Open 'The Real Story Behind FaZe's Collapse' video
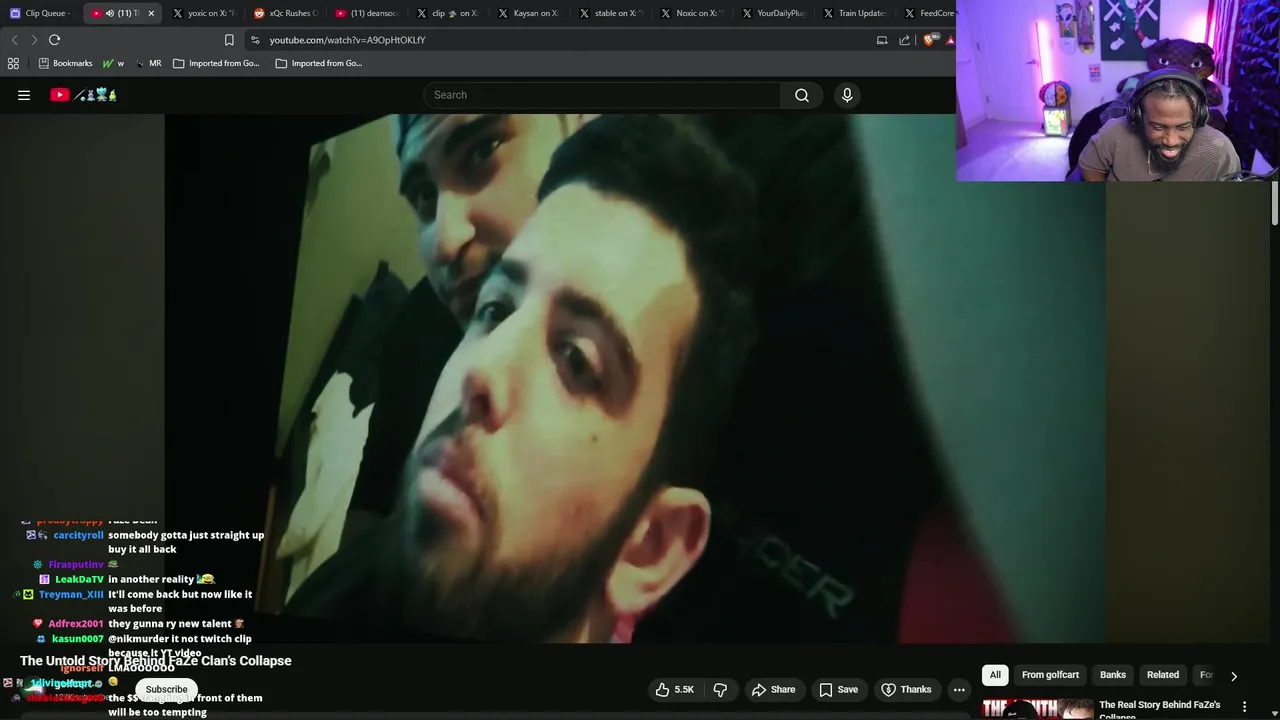The height and width of the screenshot is (720, 1280). 1160,709
